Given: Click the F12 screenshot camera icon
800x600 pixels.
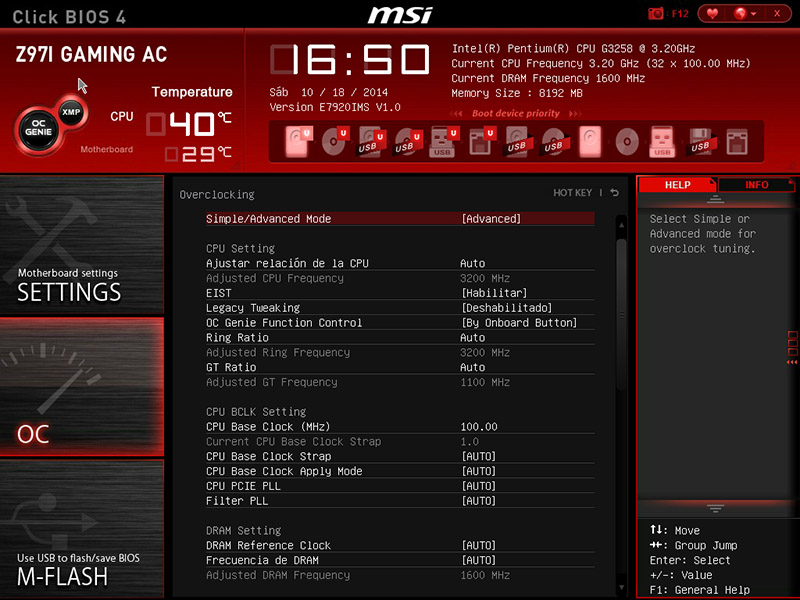Looking at the screenshot, I should point(656,14).
